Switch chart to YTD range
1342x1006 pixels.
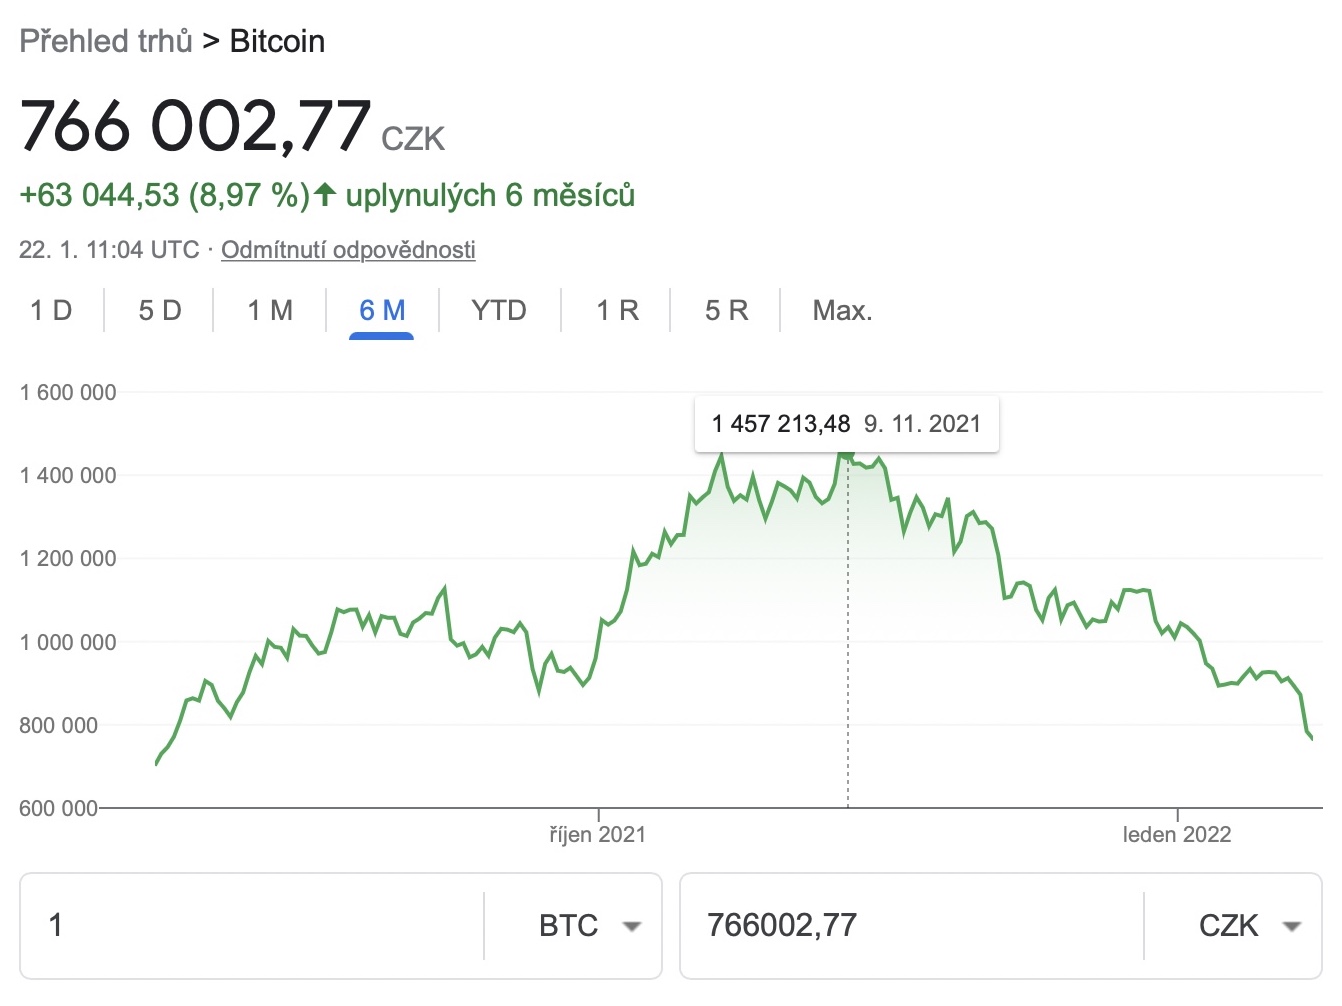coord(499,311)
